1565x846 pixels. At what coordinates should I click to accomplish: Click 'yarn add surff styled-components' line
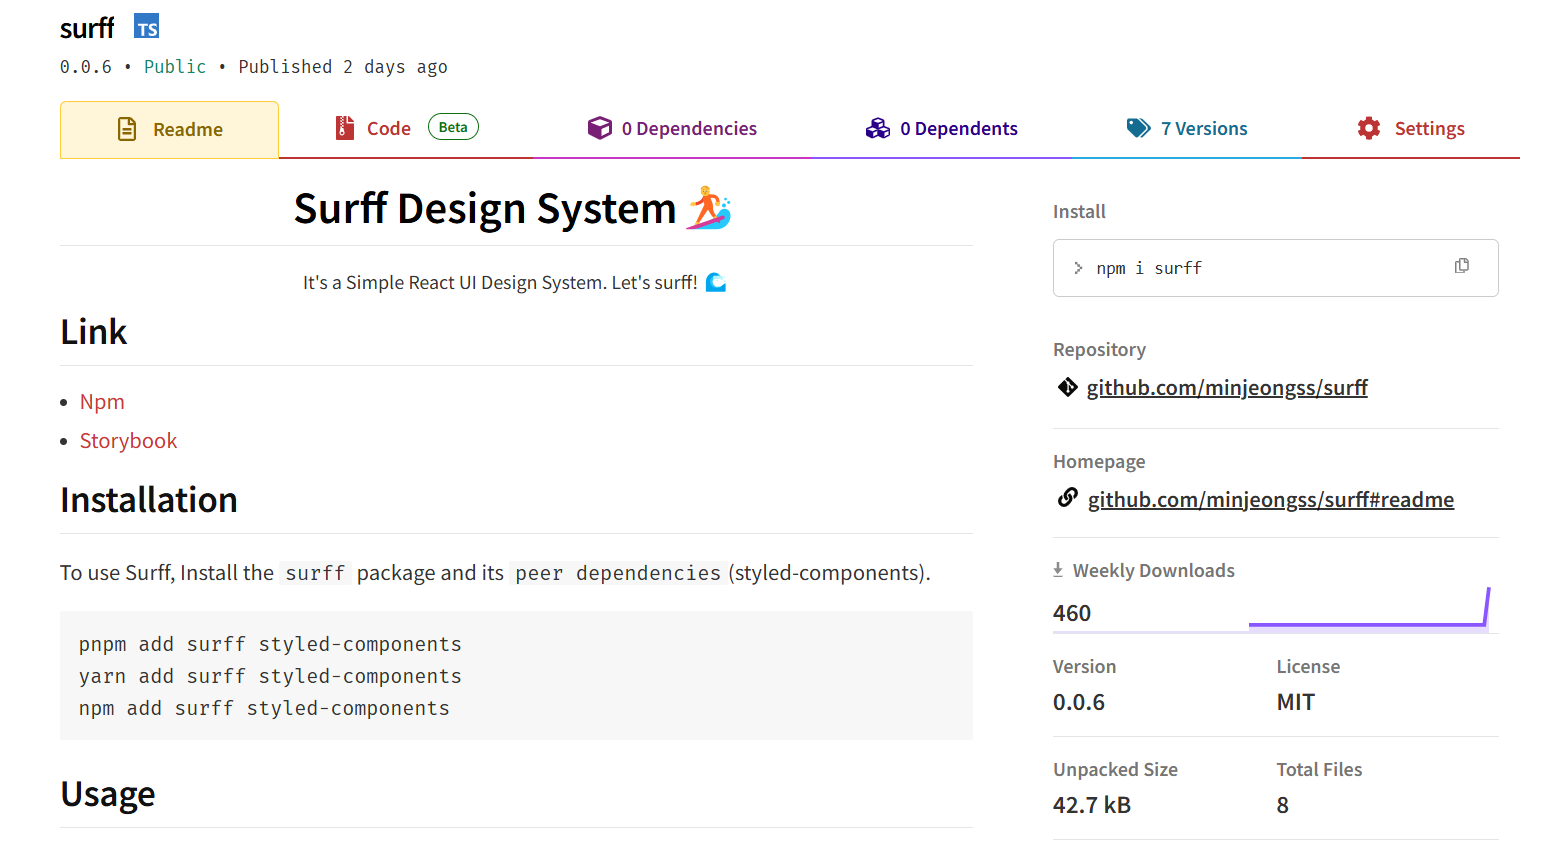tap(270, 676)
